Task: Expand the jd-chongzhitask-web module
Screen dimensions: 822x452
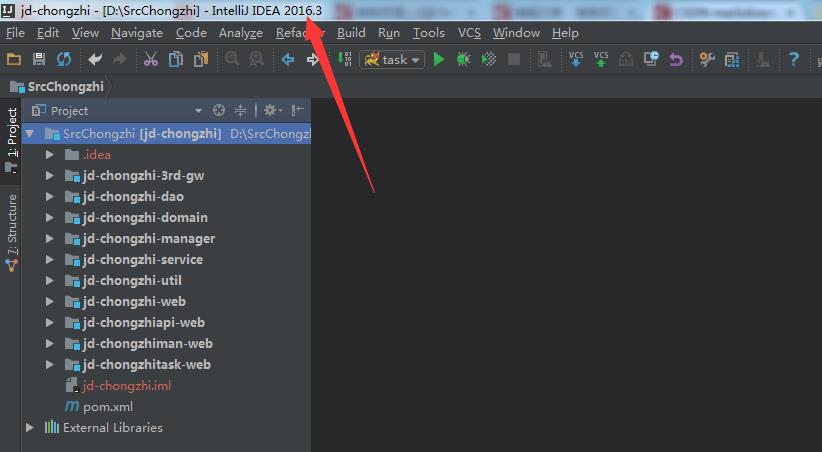Action: [50, 364]
